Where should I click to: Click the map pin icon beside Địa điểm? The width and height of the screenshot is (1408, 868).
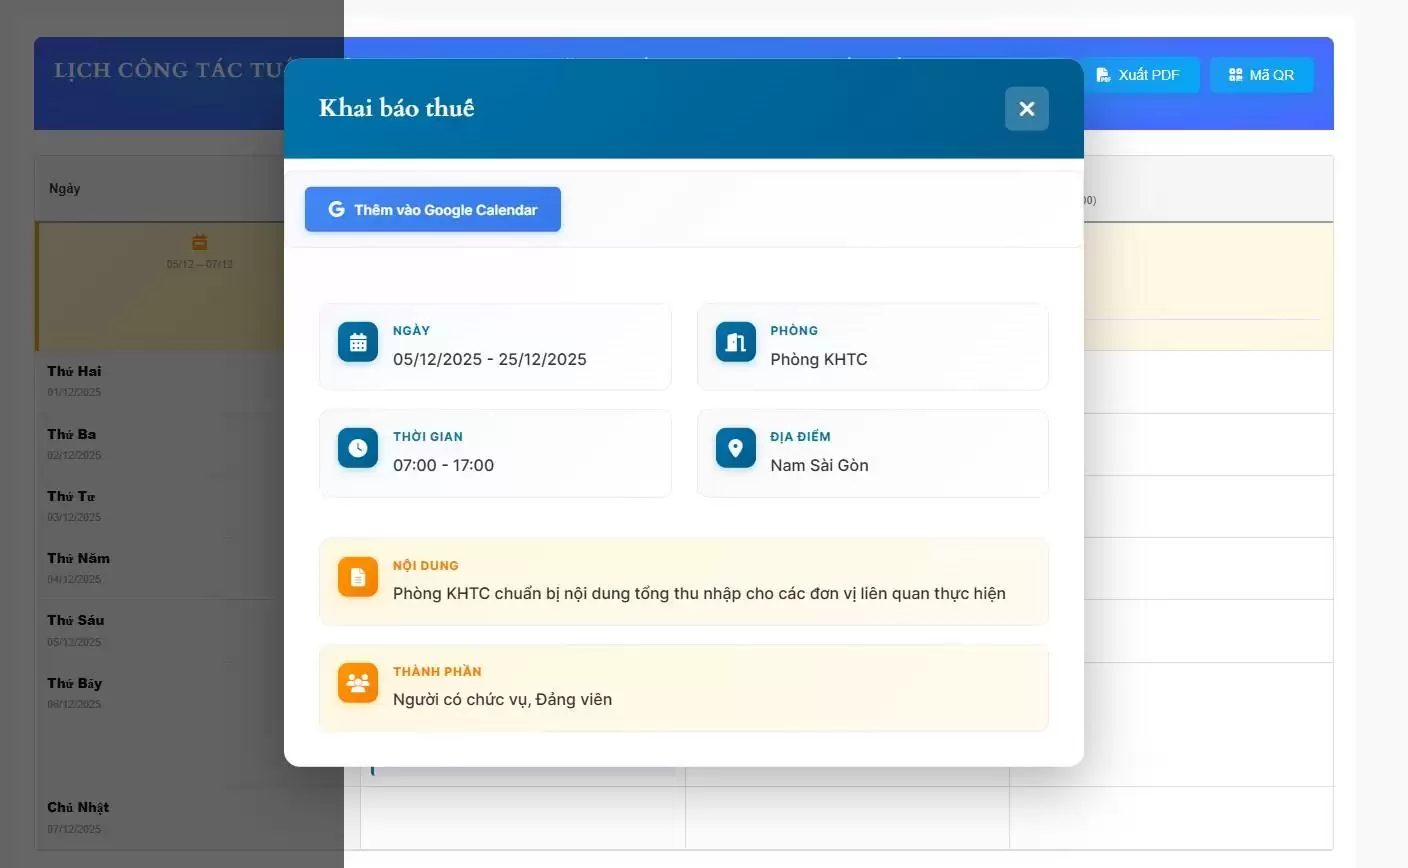[x=735, y=449]
